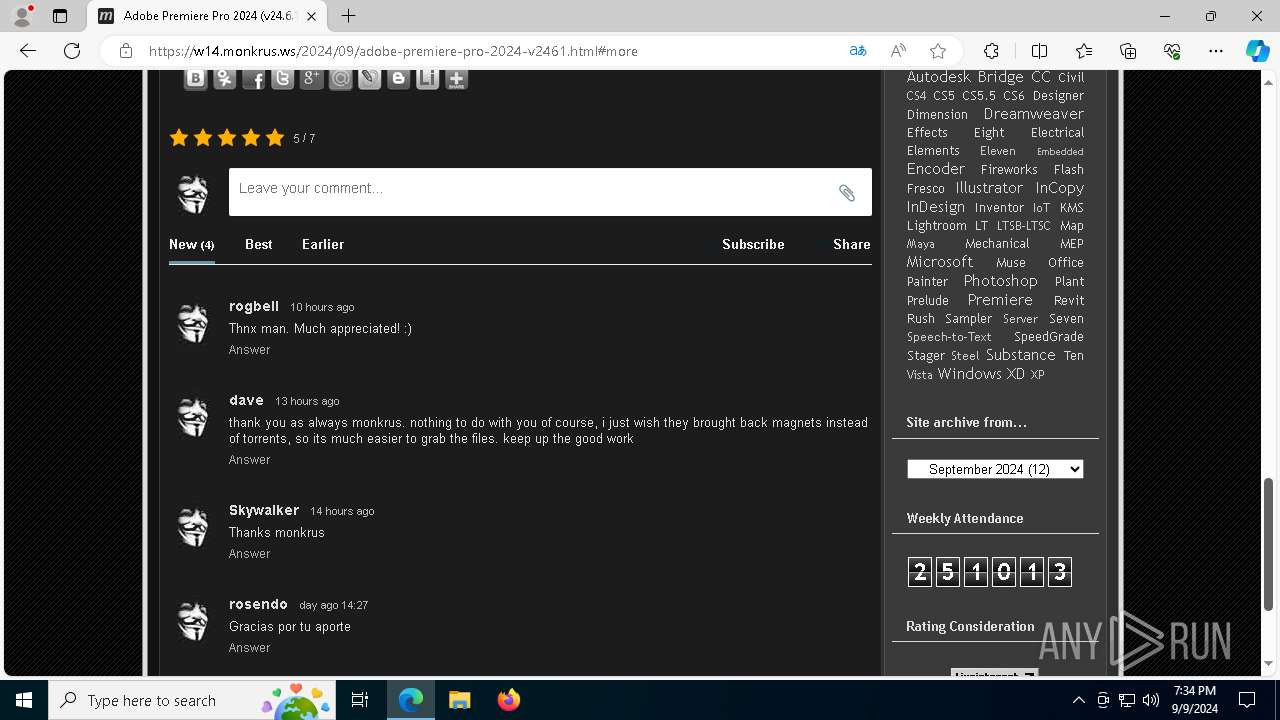Open a new browser tab

pos(348,16)
